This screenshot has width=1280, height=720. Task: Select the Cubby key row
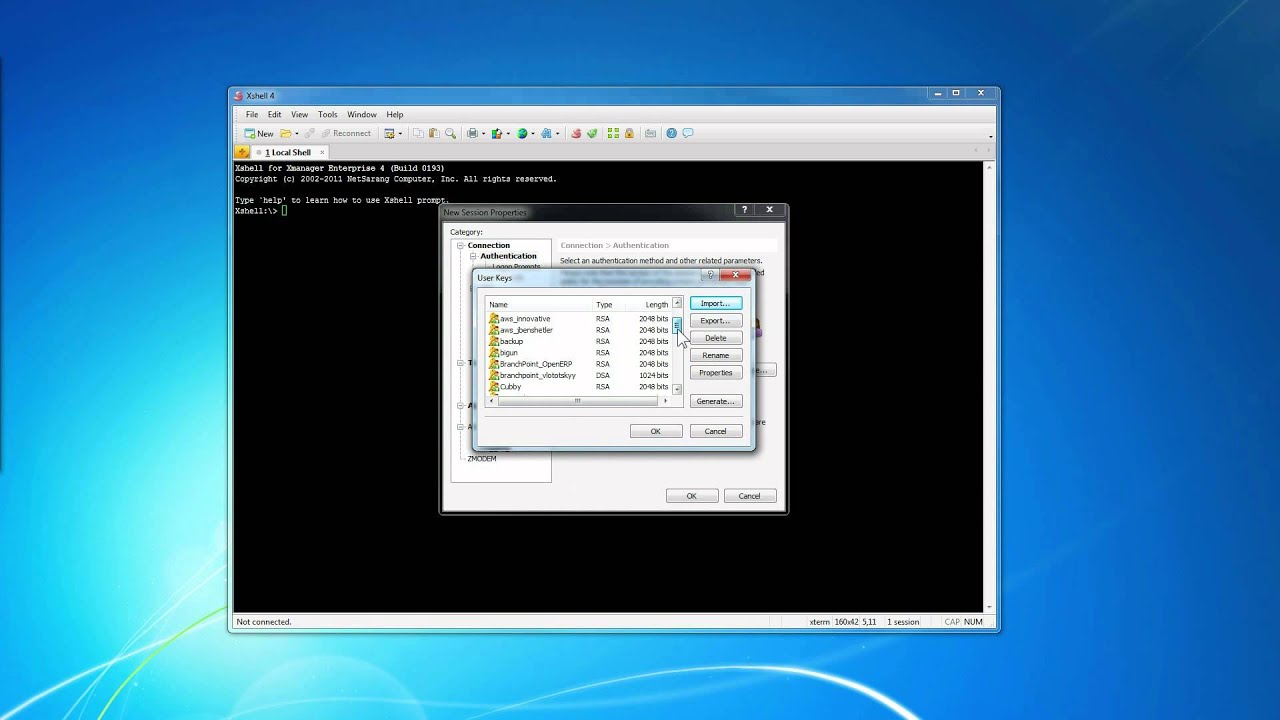578,387
